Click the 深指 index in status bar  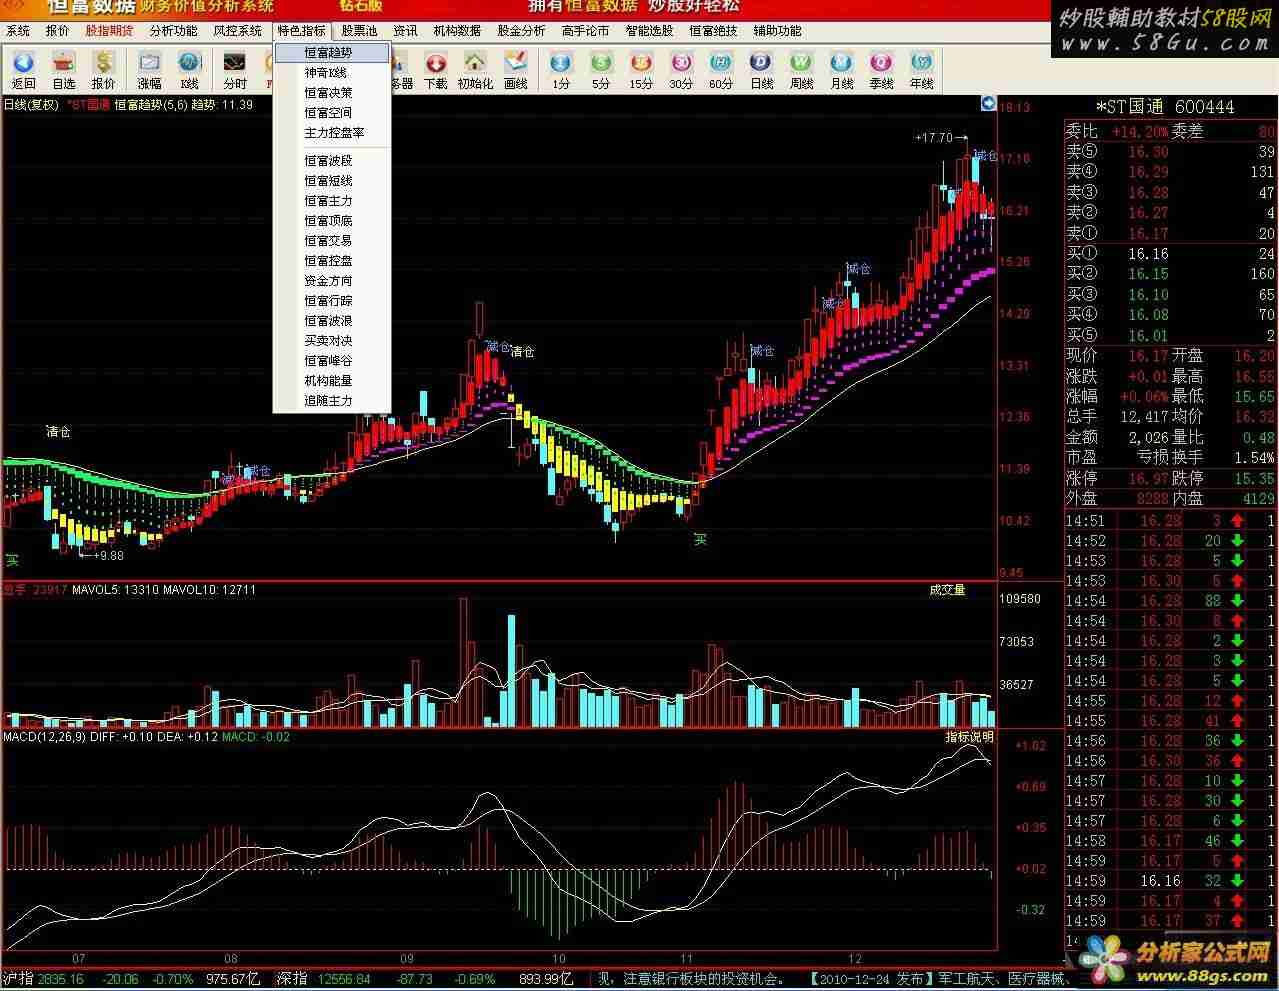point(291,979)
